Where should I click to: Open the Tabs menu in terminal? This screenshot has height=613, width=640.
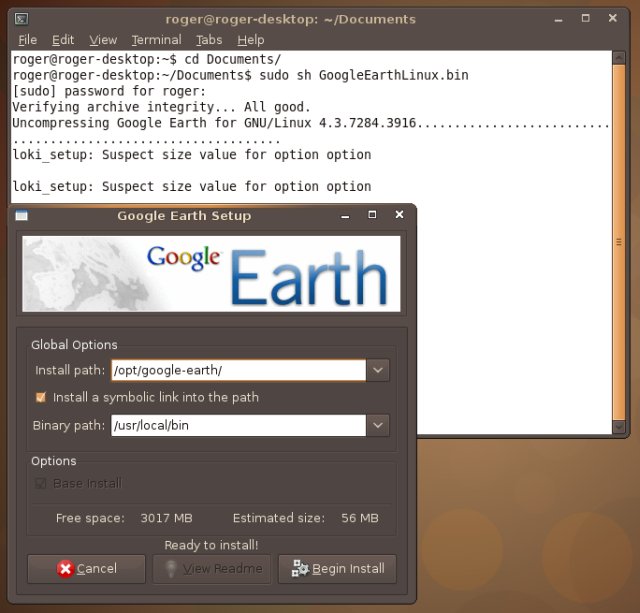(x=209, y=40)
